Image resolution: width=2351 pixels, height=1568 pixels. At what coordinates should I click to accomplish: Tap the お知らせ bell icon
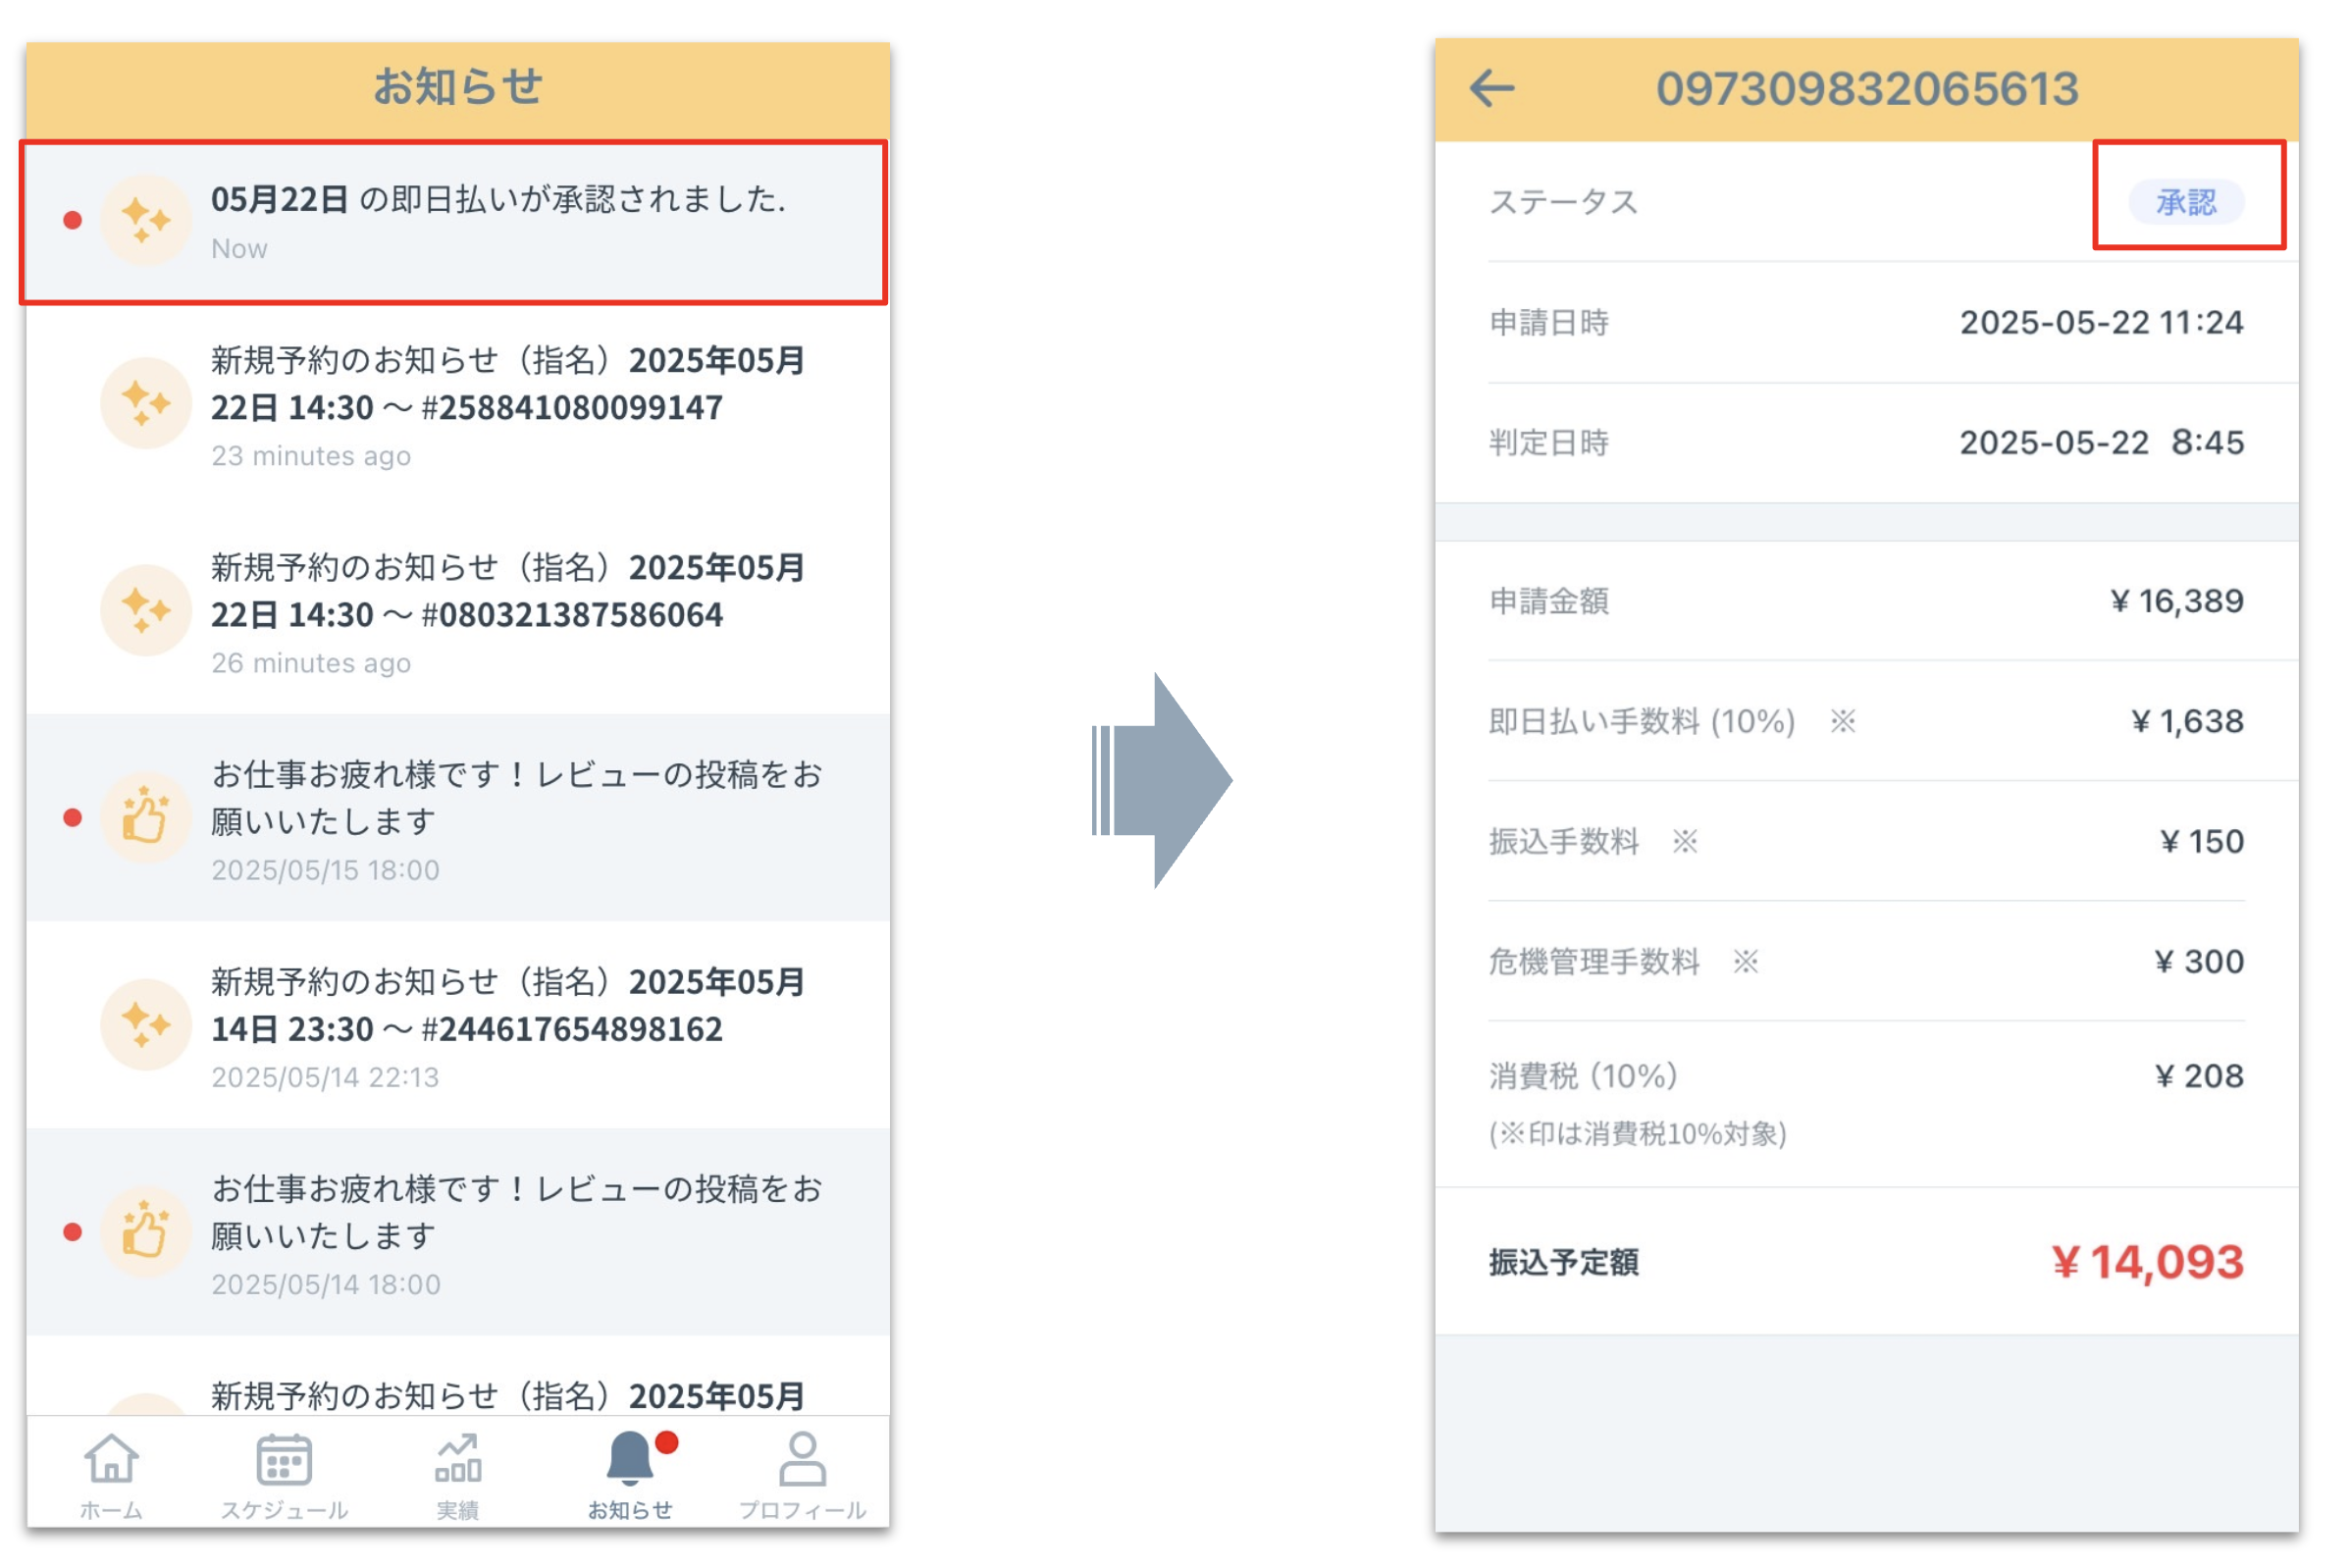[x=631, y=1460]
